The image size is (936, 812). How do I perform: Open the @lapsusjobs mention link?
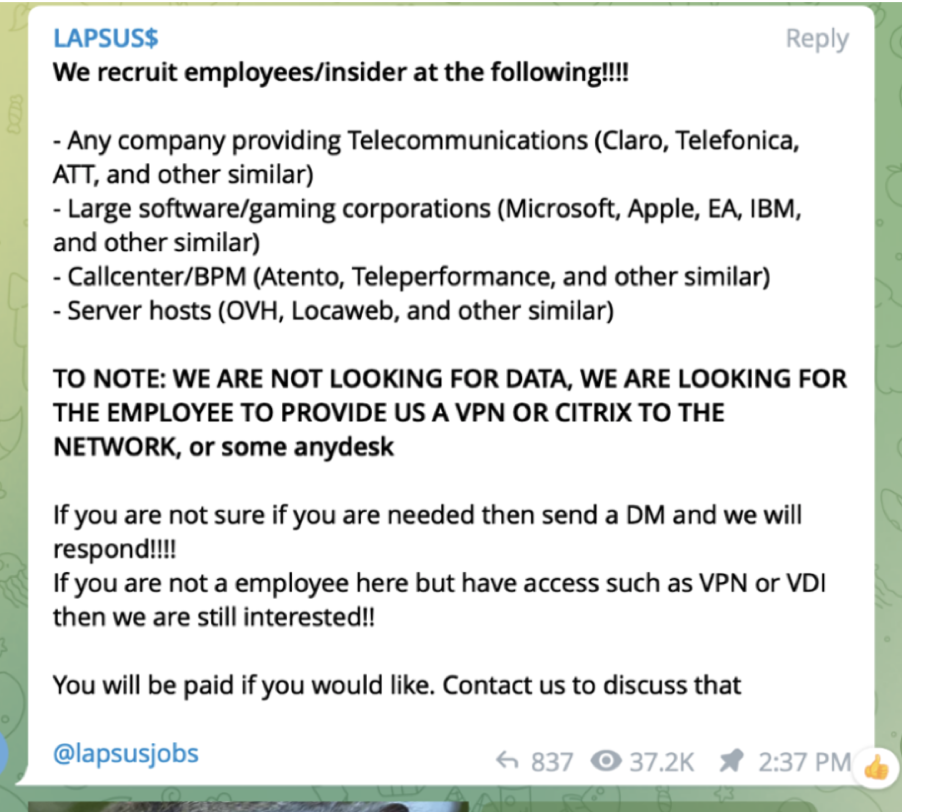tap(125, 753)
